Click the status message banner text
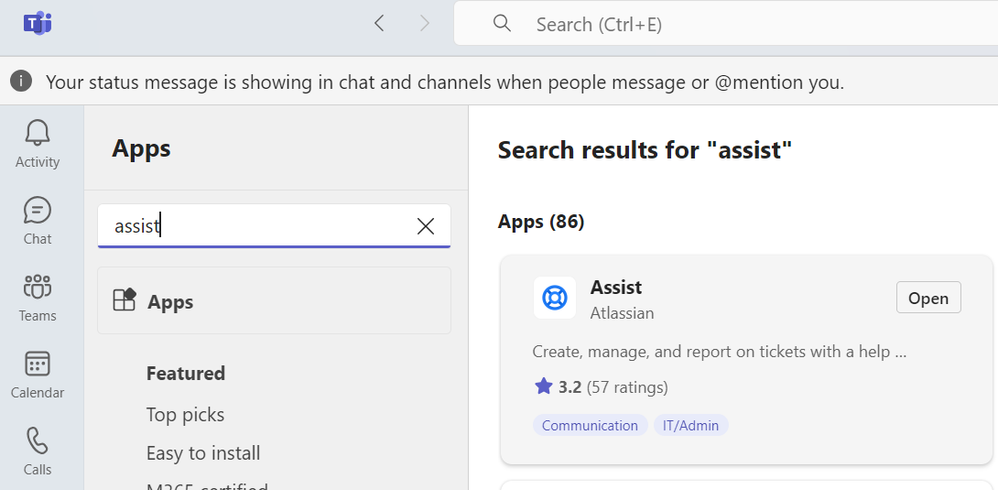 (445, 82)
